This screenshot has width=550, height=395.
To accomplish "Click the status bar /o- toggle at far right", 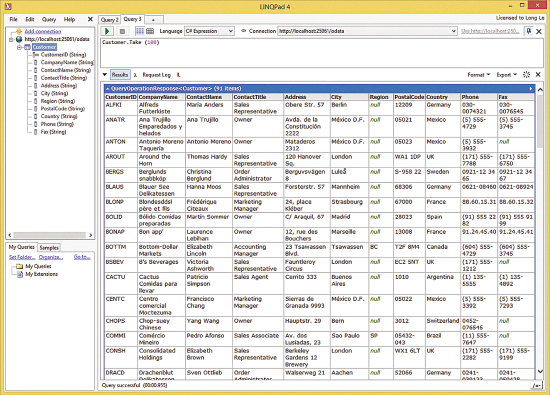I will (x=537, y=386).
